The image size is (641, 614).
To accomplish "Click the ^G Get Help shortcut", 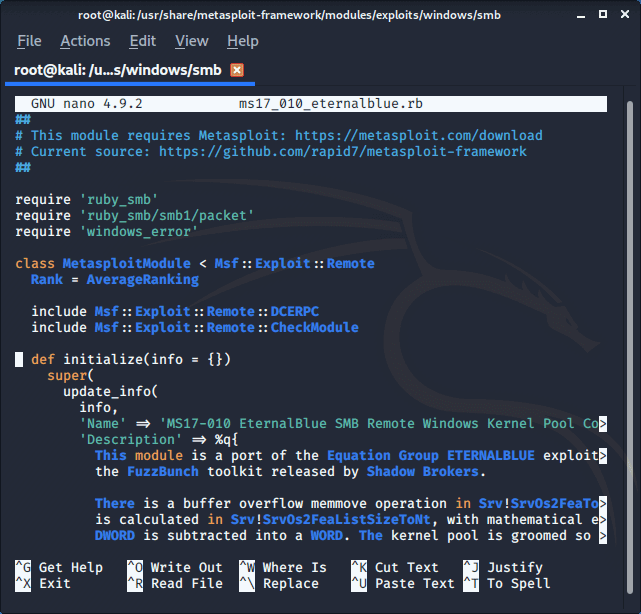I will [59, 567].
